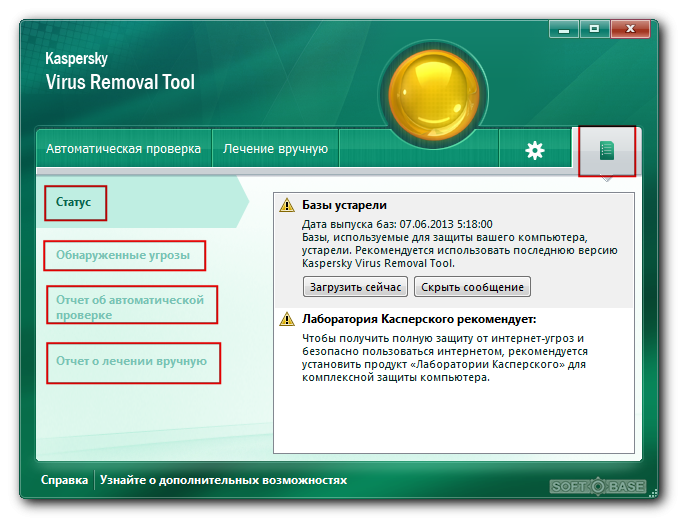Switch to 'Автоматическая проверка' tab

click(x=123, y=149)
